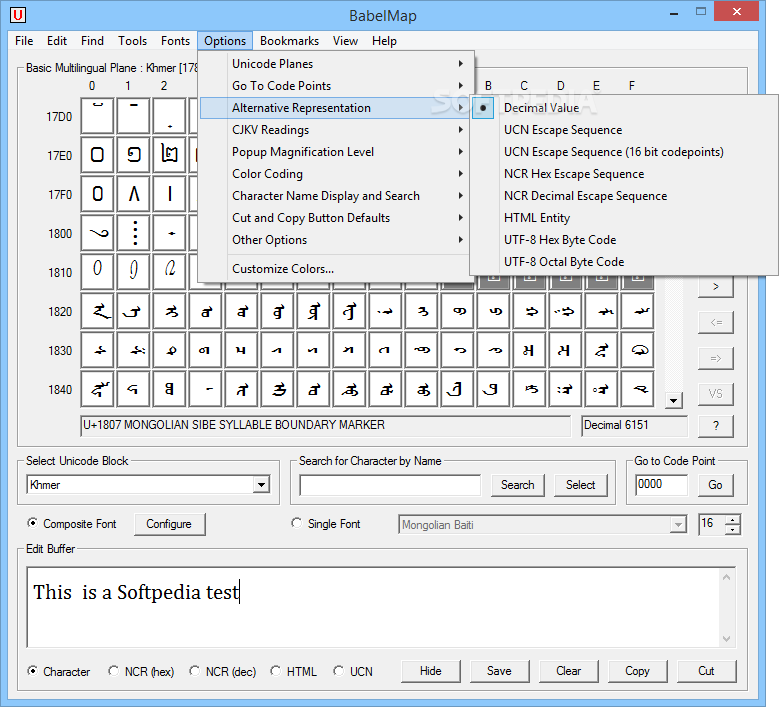Choose the Character output radio button
This screenshot has width=779, height=707.
coord(32,671)
